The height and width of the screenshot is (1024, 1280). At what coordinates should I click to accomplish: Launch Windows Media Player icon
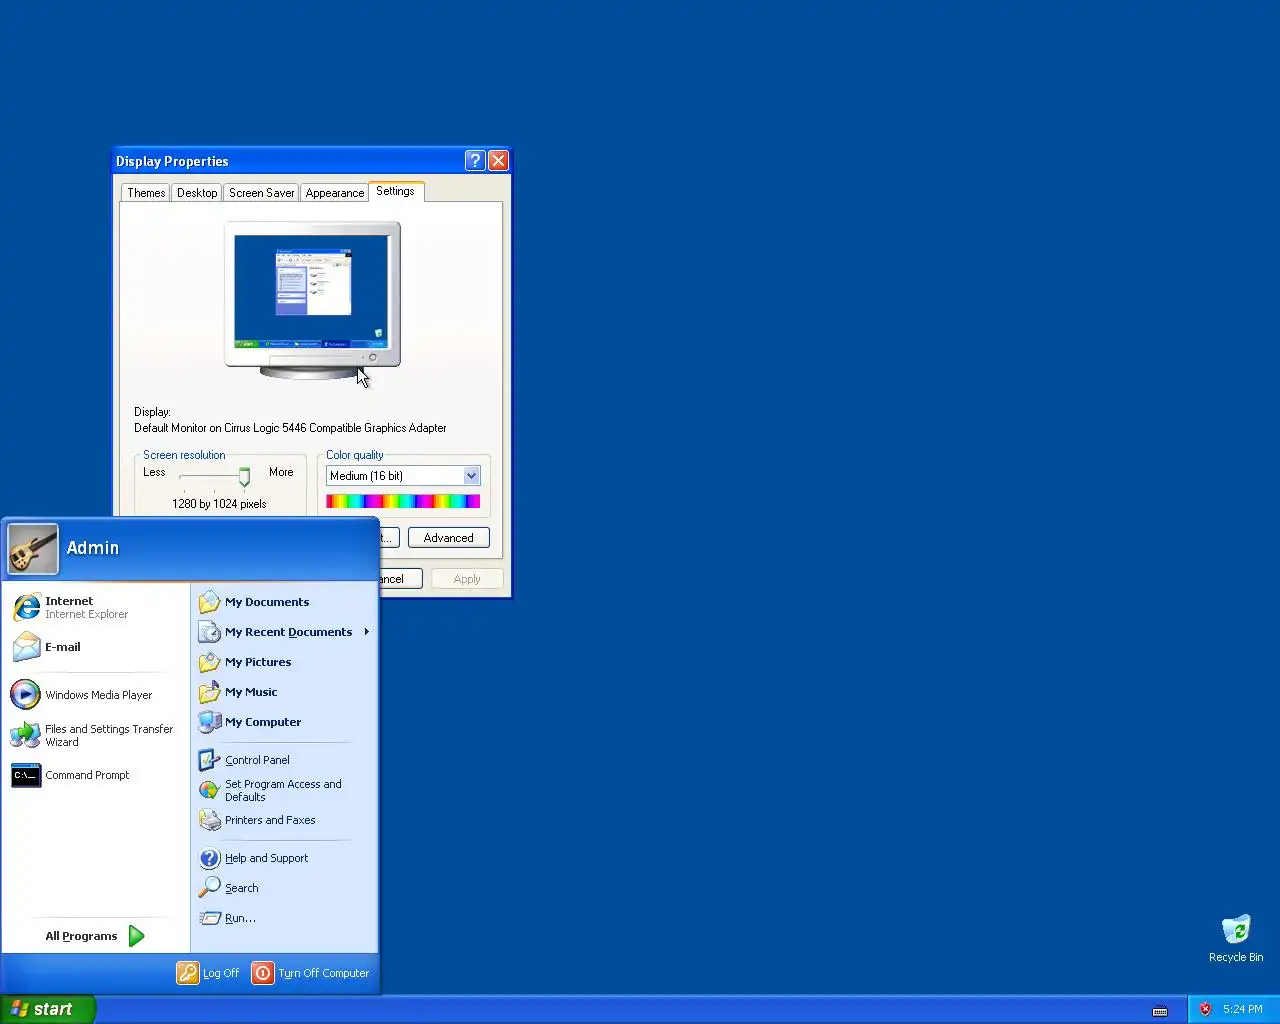(26, 694)
